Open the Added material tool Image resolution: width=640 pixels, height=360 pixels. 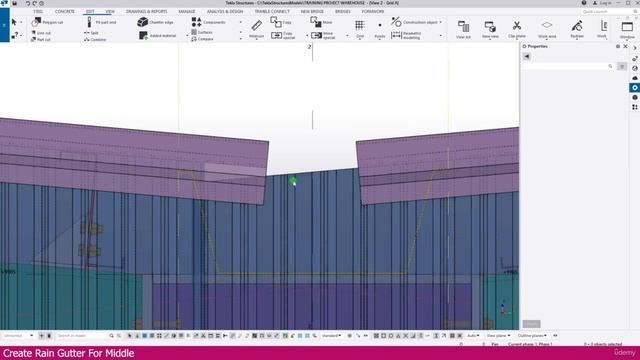[158, 36]
